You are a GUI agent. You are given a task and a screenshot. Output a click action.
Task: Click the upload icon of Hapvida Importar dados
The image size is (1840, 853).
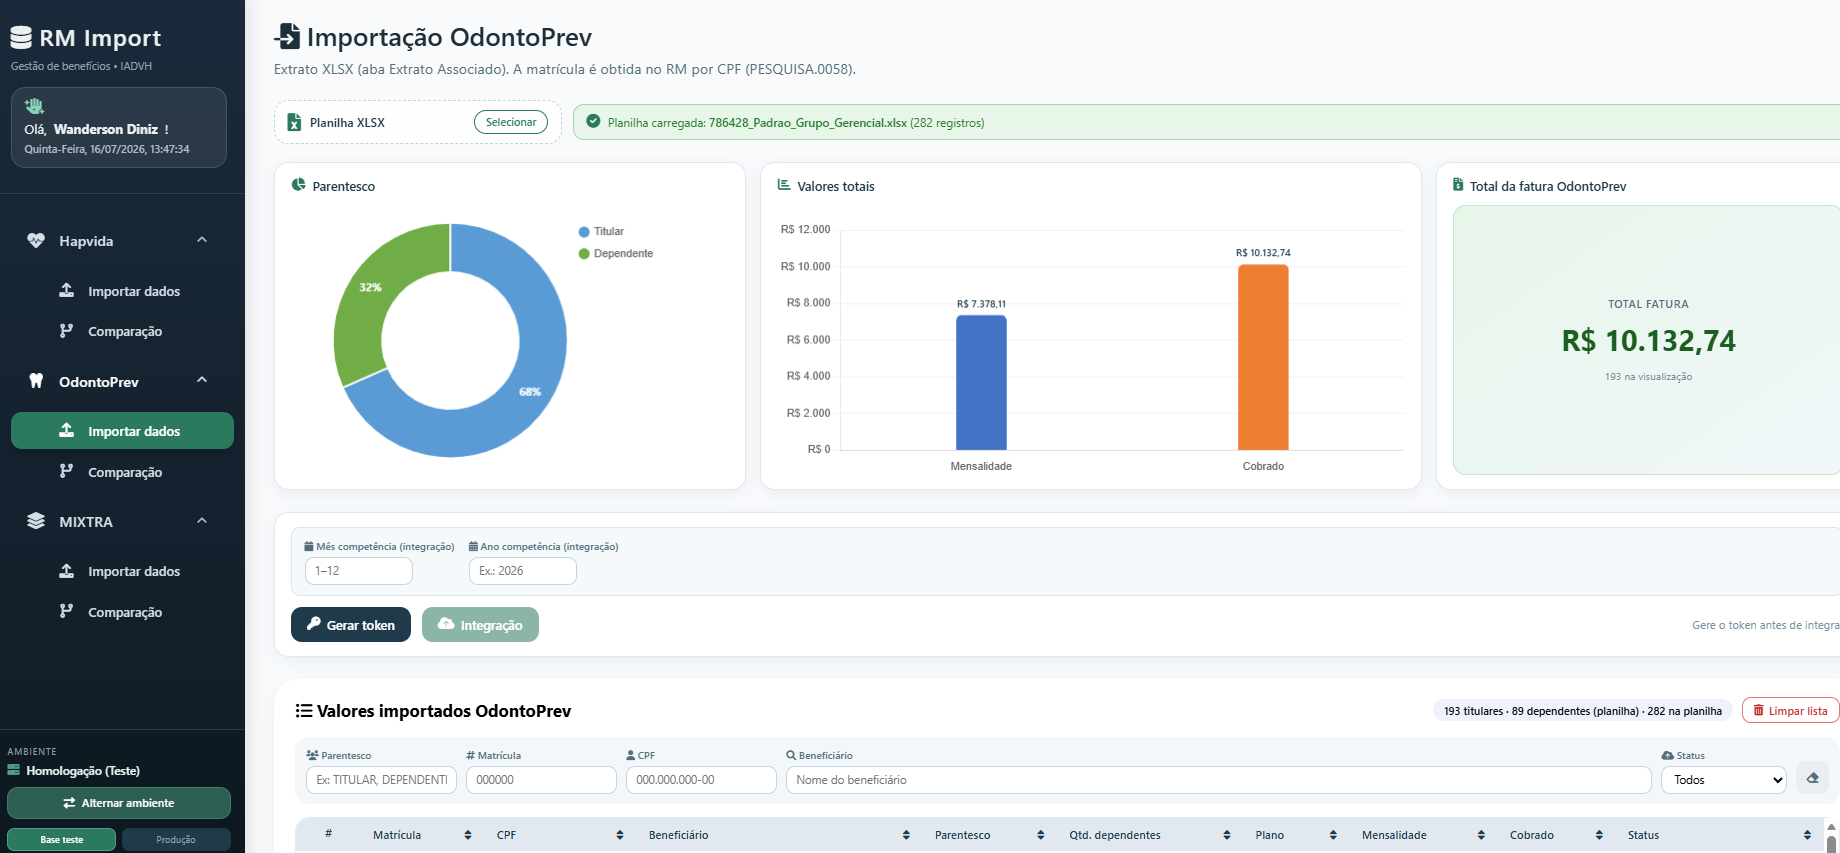67,290
